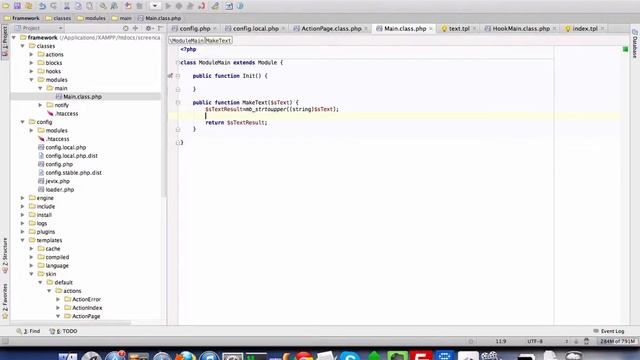Open the Find tool window button
Viewport: 640px width, 360px height.
[x=28, y=331]
